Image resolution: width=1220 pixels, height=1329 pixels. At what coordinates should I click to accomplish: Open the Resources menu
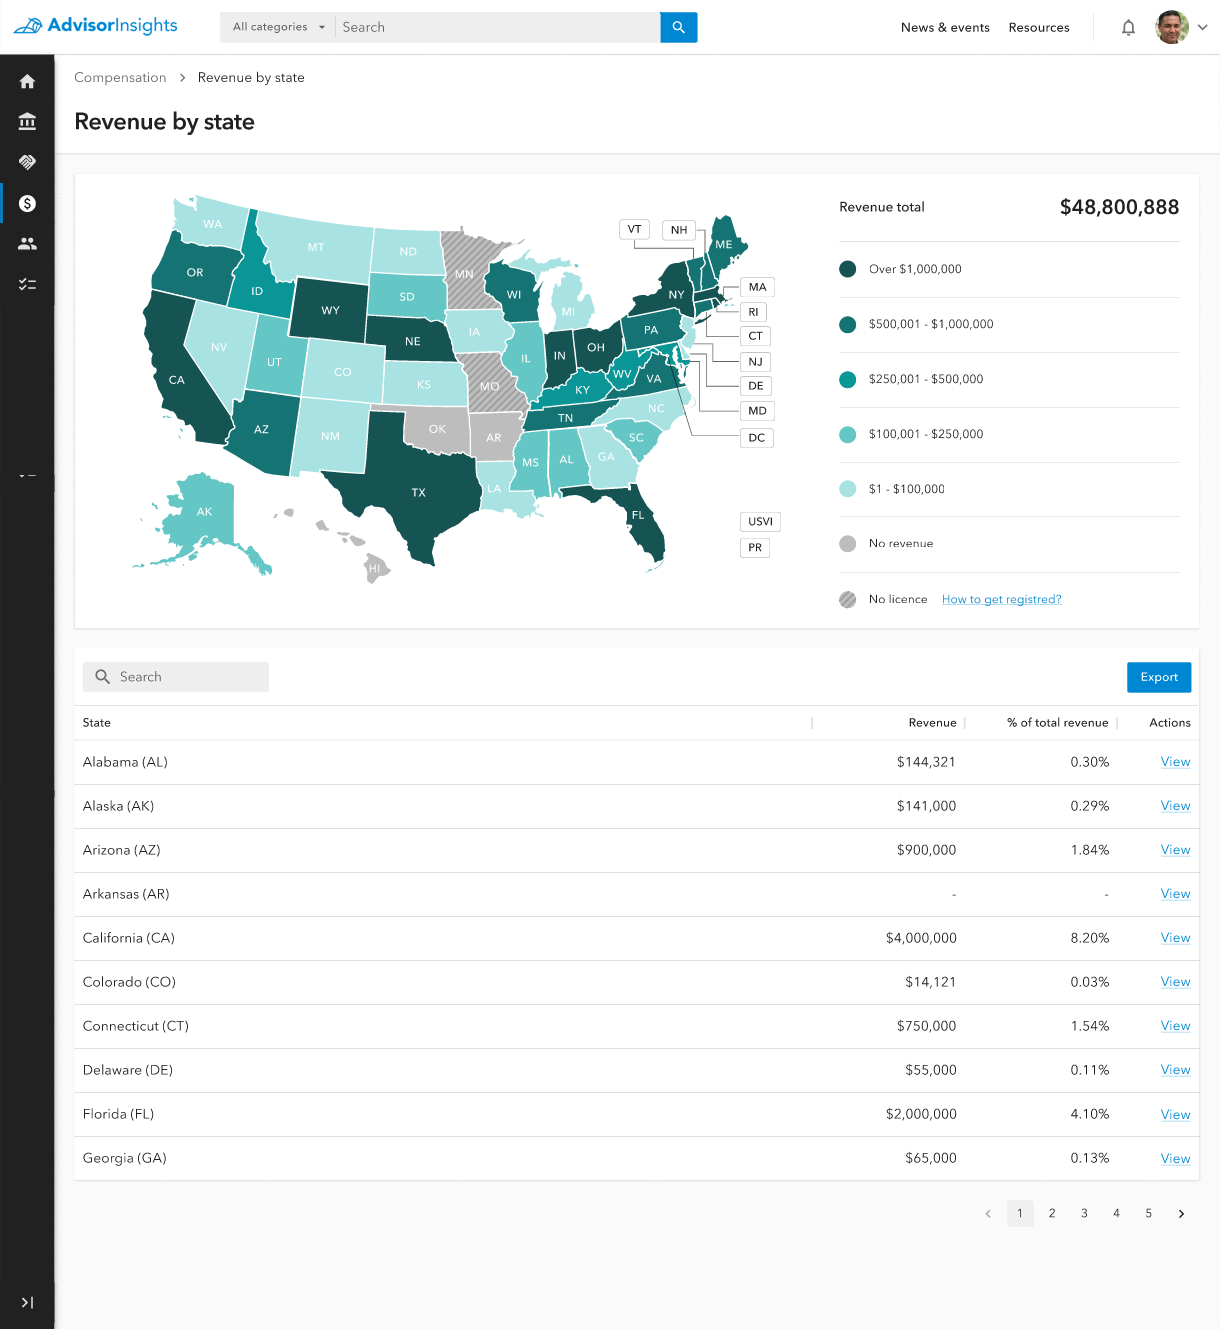(x=1039, y=28)
